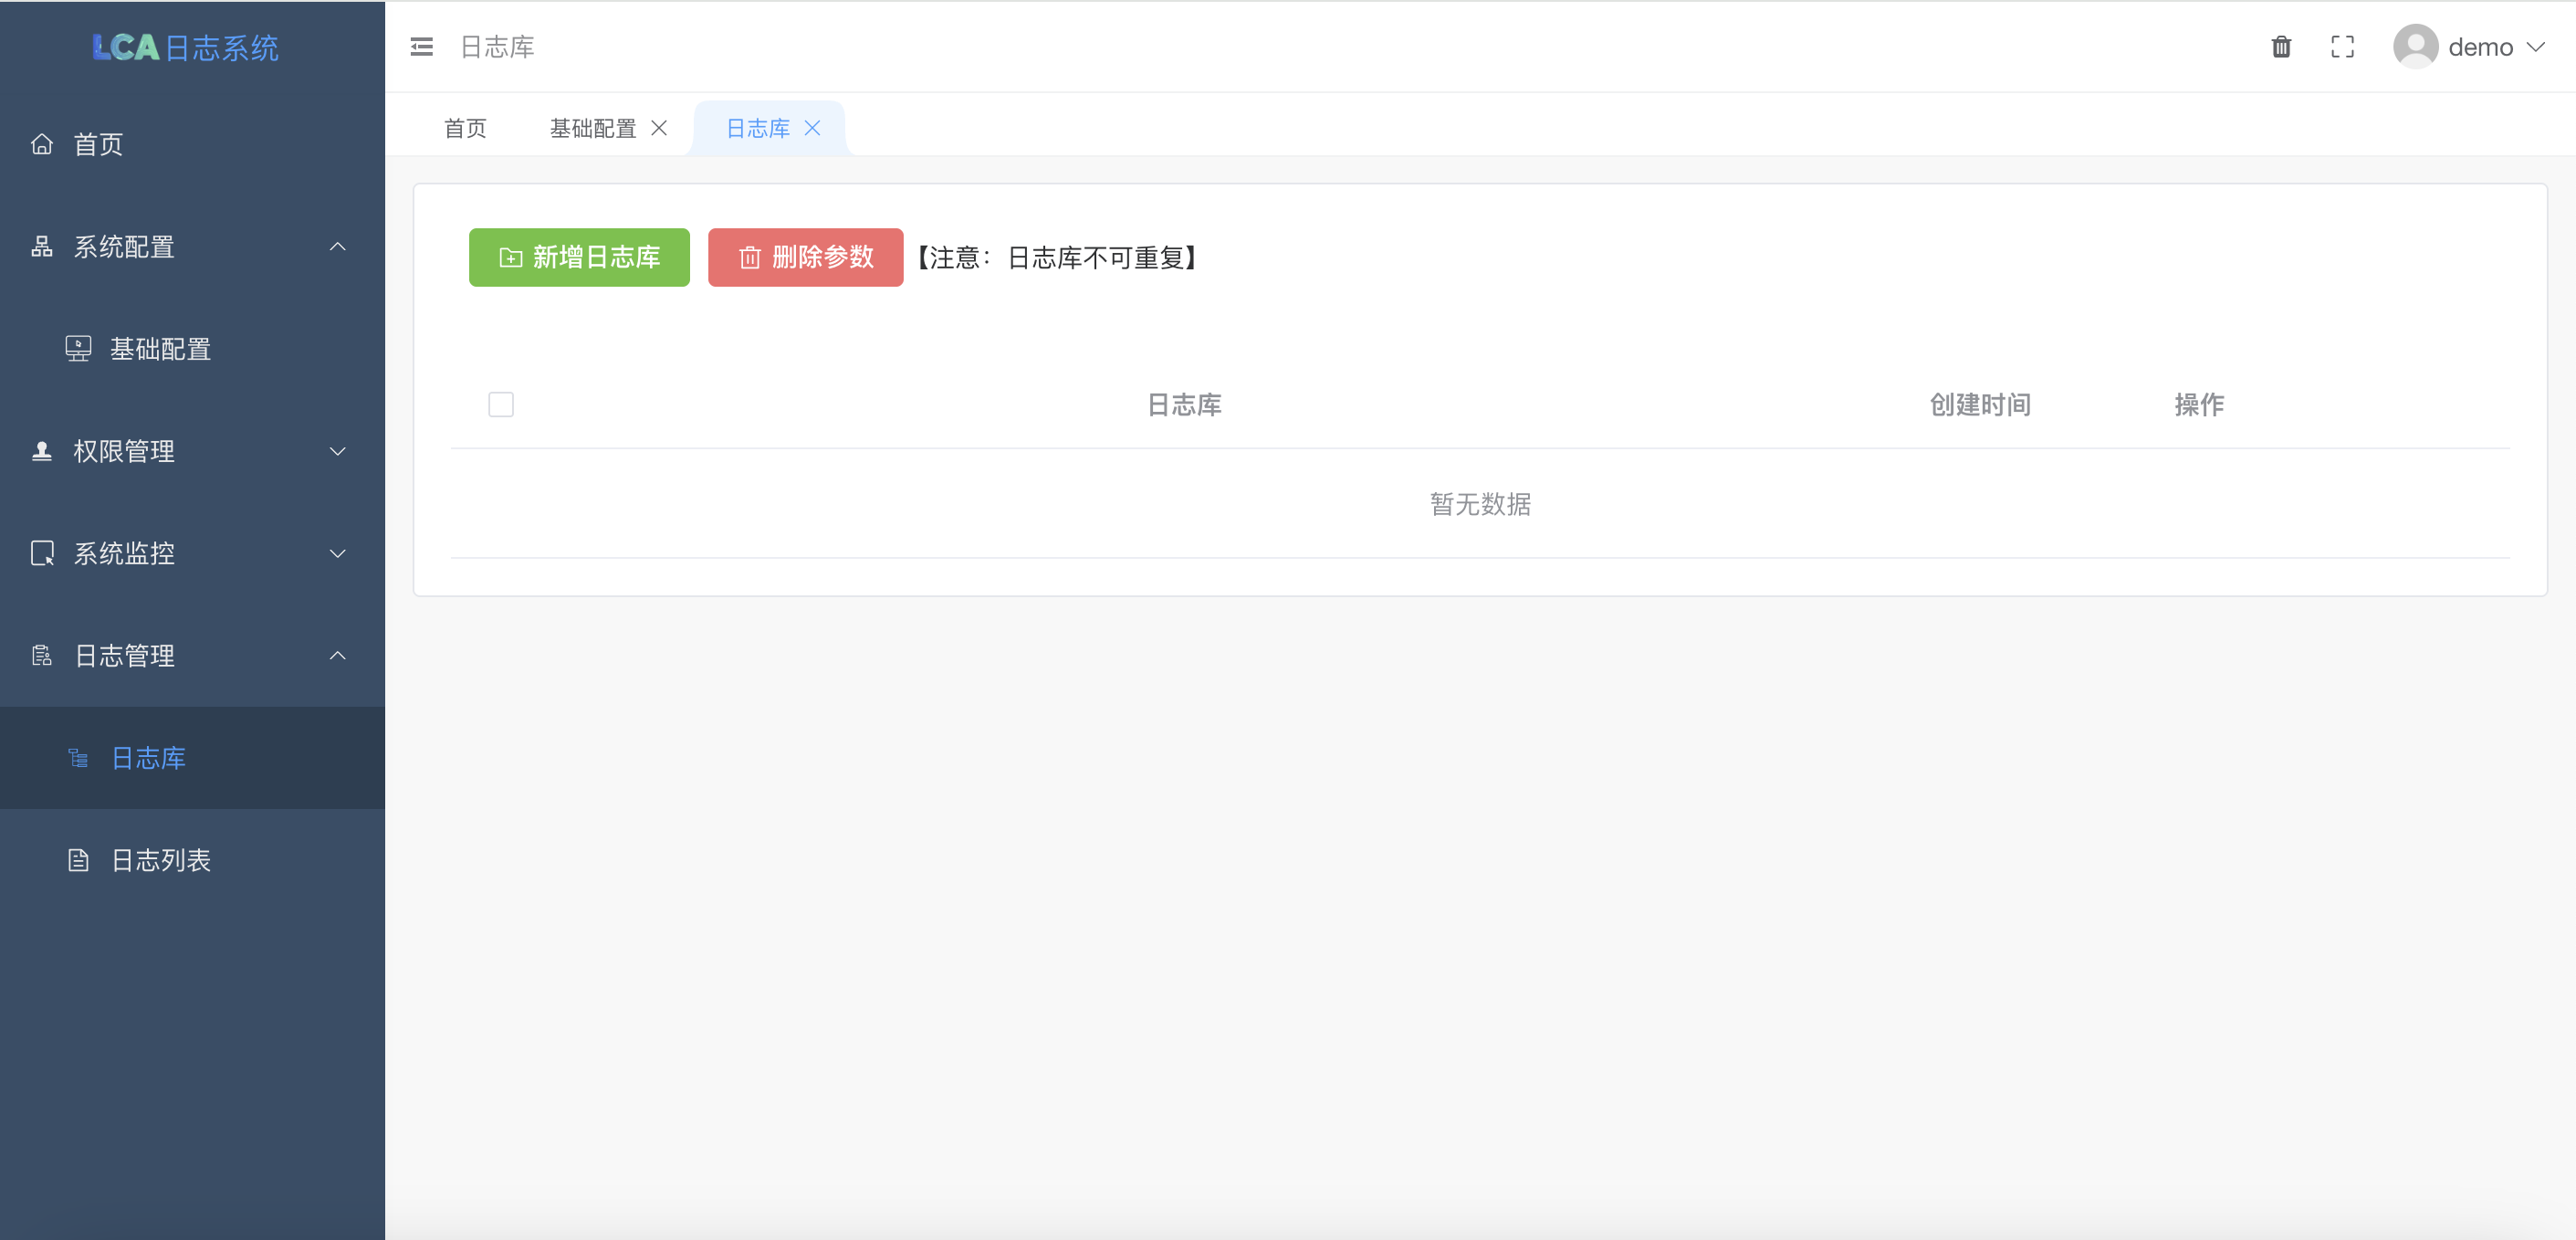Image resolution: width=2576 pixels, height=1240 pixels.
Task: Click the 日志列表 document icon
Action: [78, 860]
